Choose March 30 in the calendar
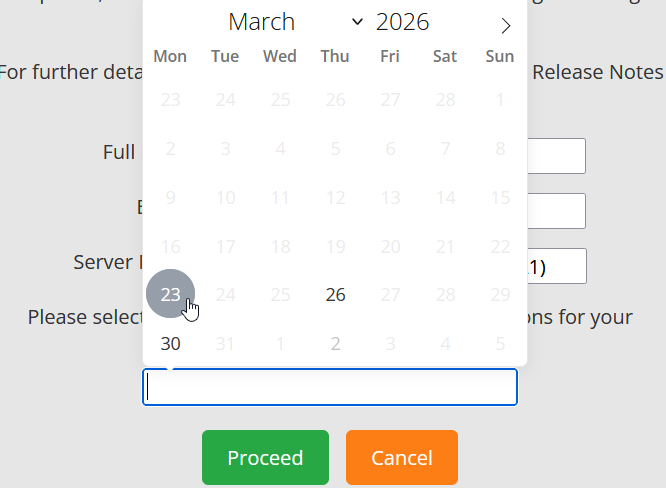 pos(171,343)
